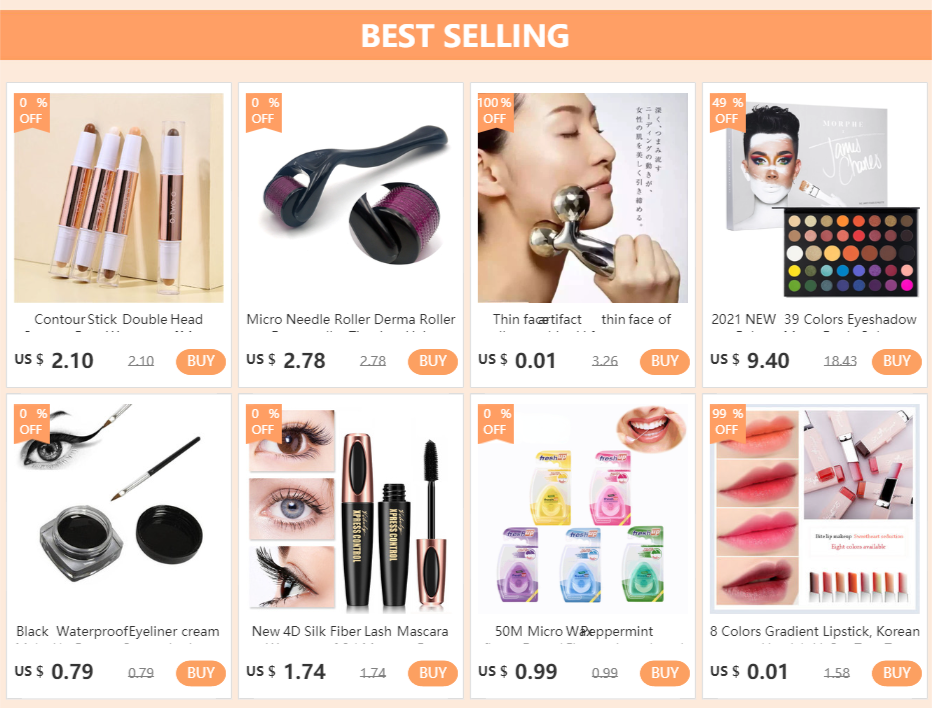932x708 pixels.
Task: Open the 2021 NEW 39 Colors Eyeshadow title
Action: tap(814, 320)
